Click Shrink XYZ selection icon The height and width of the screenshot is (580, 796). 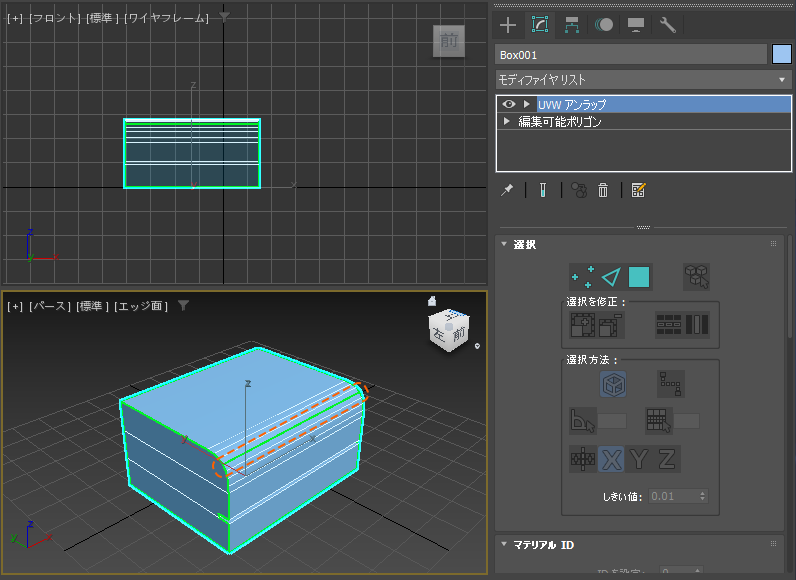(x=611, y=325)
